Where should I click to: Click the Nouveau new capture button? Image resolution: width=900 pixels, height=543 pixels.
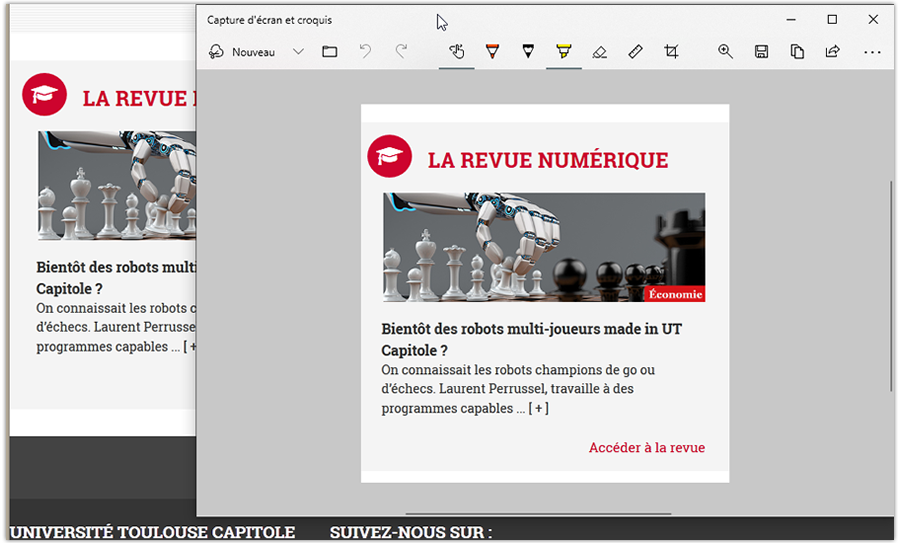242,52
